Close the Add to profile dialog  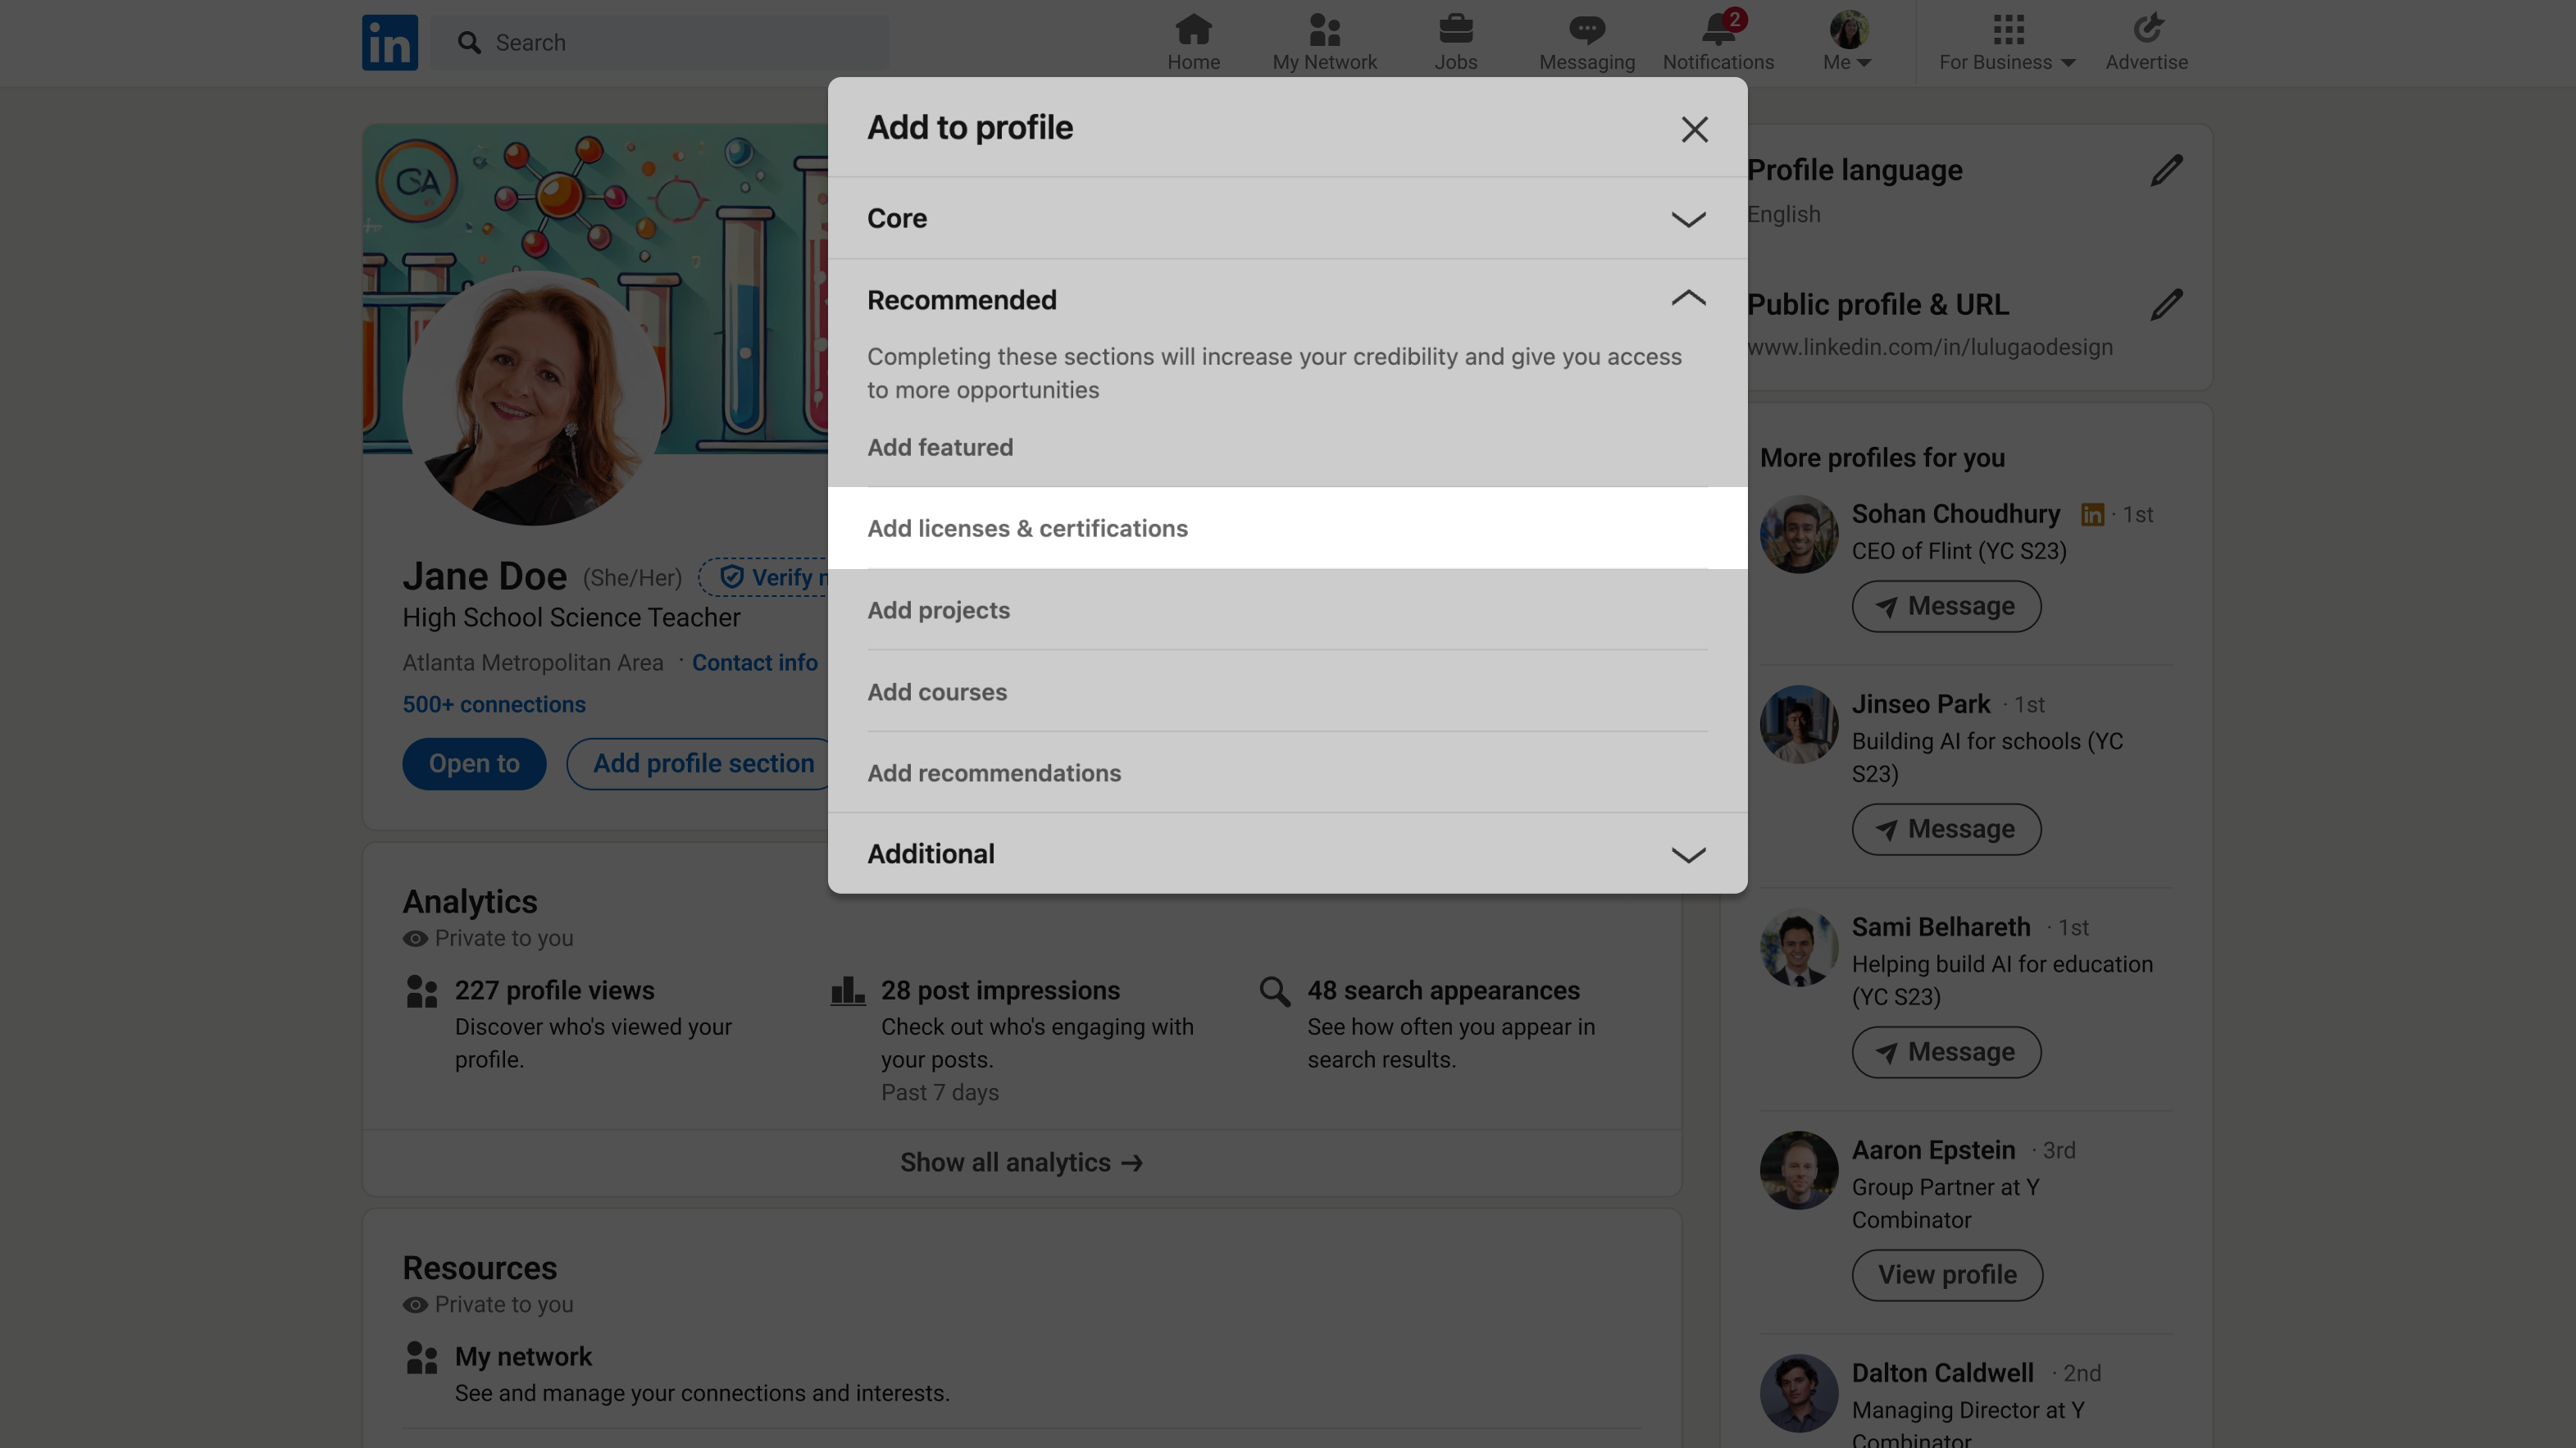(1694, 129)
